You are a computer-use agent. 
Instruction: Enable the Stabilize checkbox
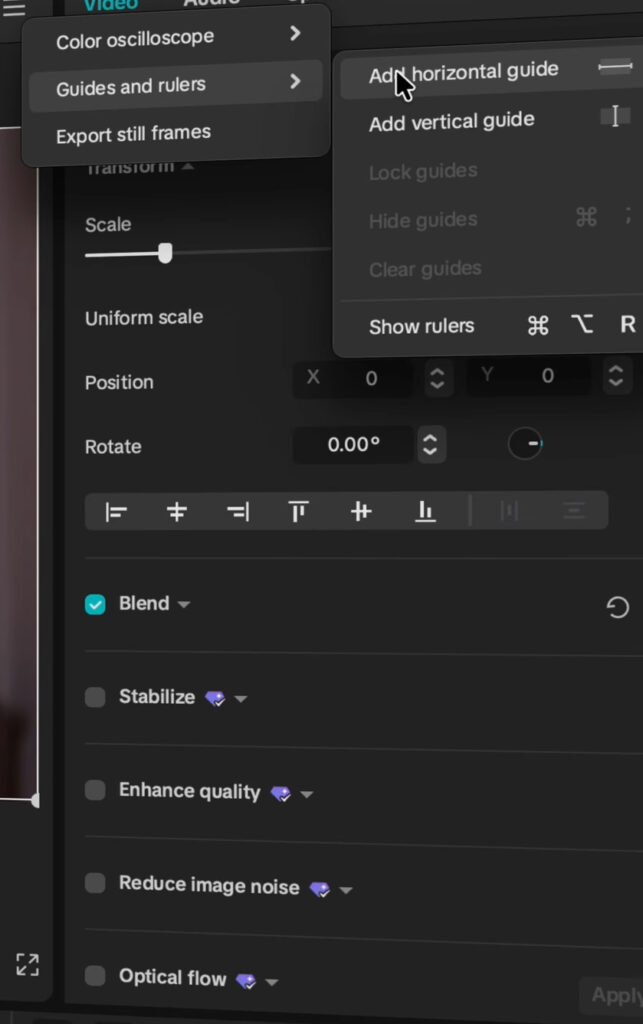pos(95,697)
